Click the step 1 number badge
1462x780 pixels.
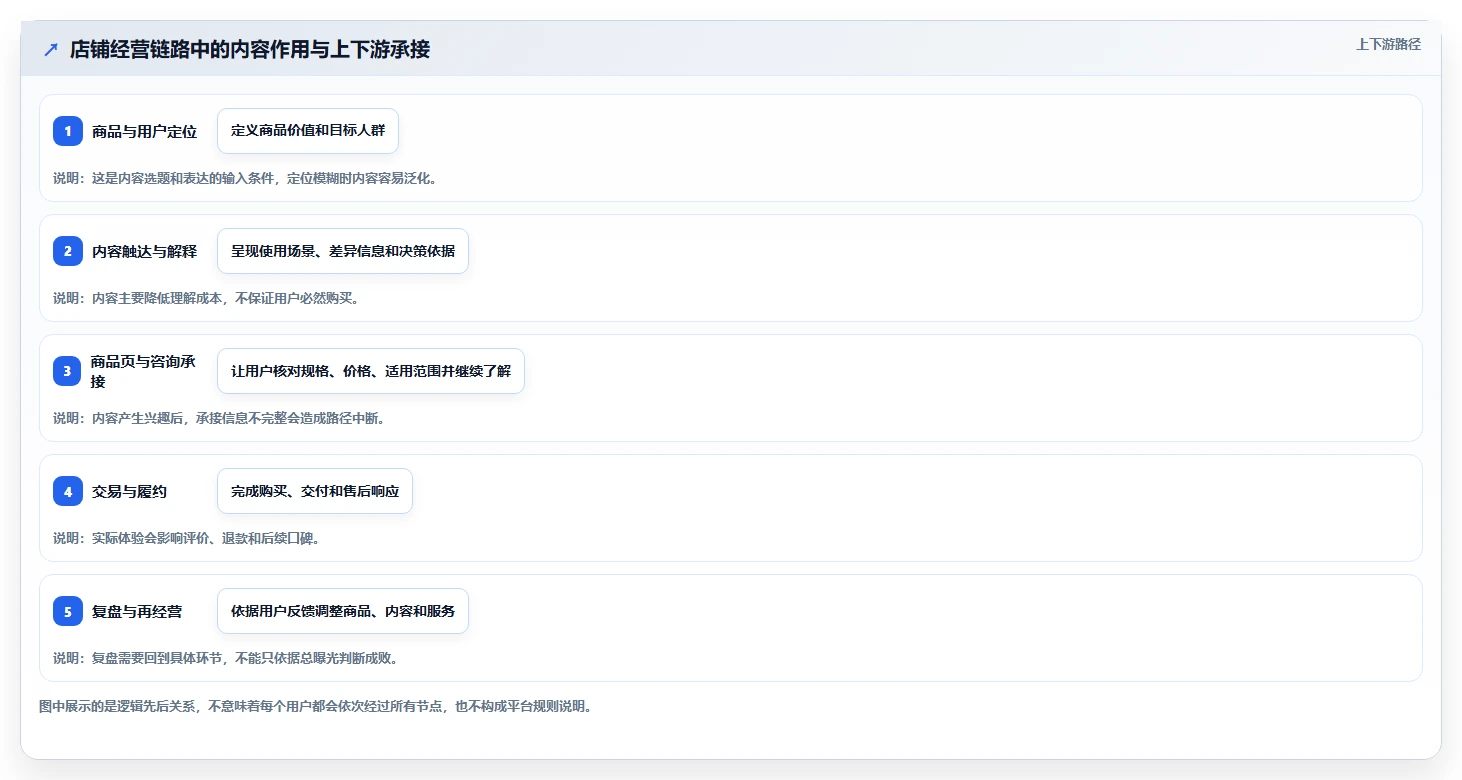pyautogui.click(x=68, y=131)
